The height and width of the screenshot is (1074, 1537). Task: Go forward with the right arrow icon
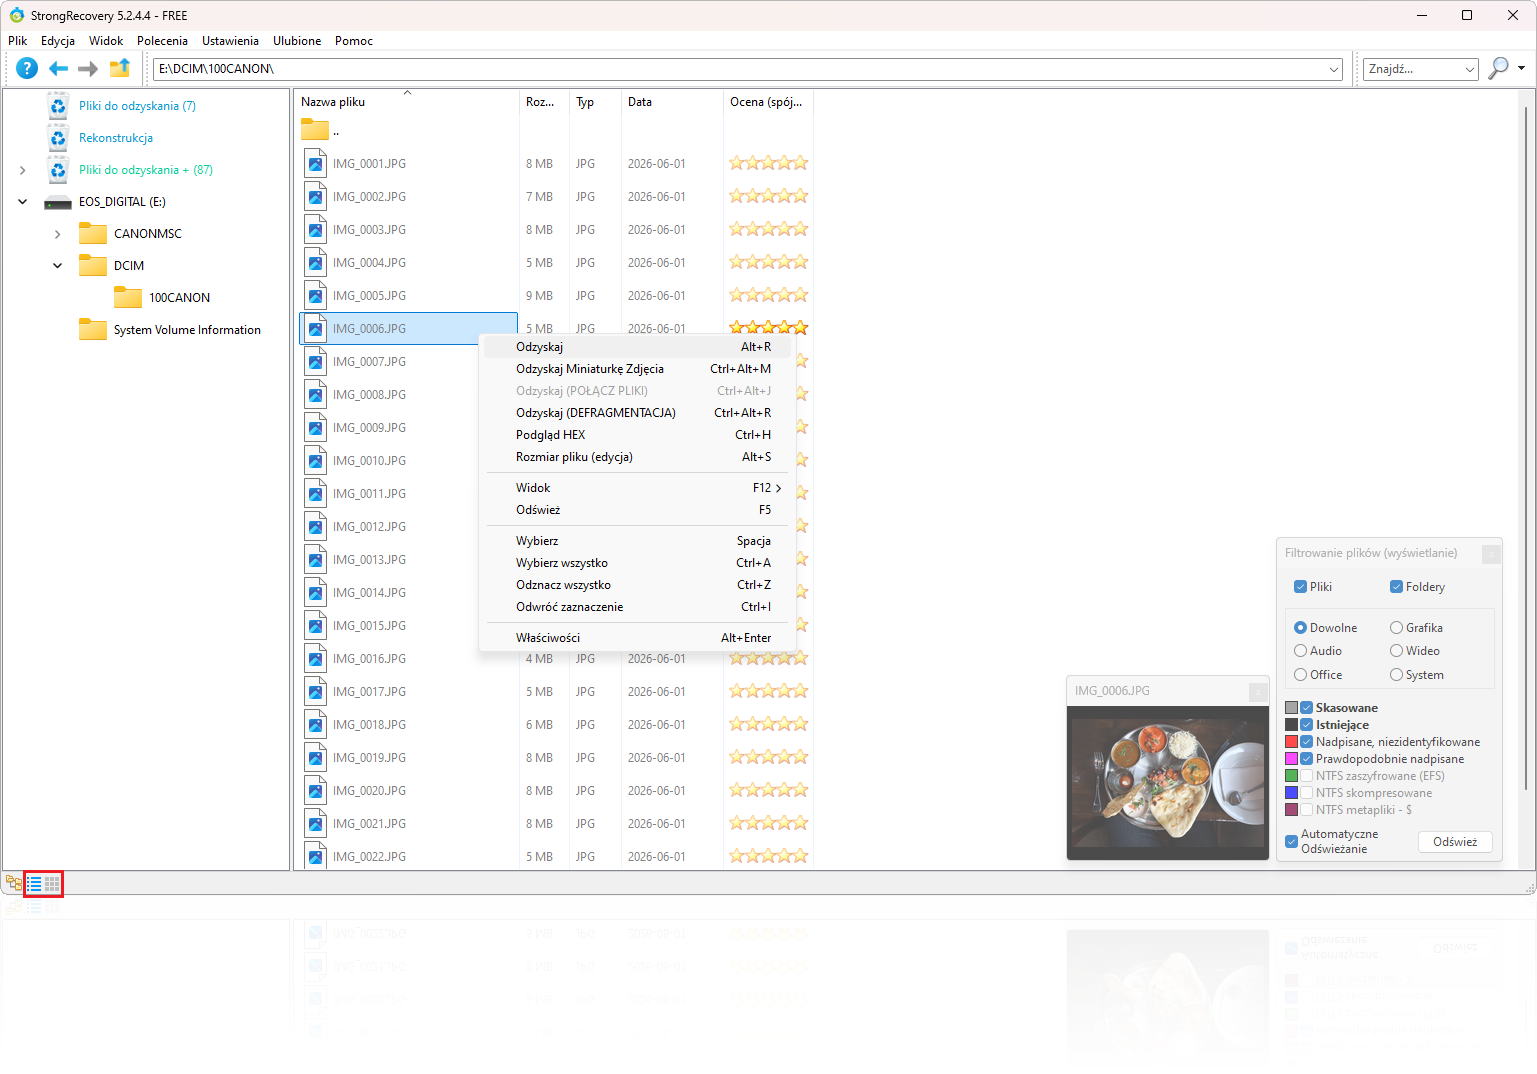point(88,68)
